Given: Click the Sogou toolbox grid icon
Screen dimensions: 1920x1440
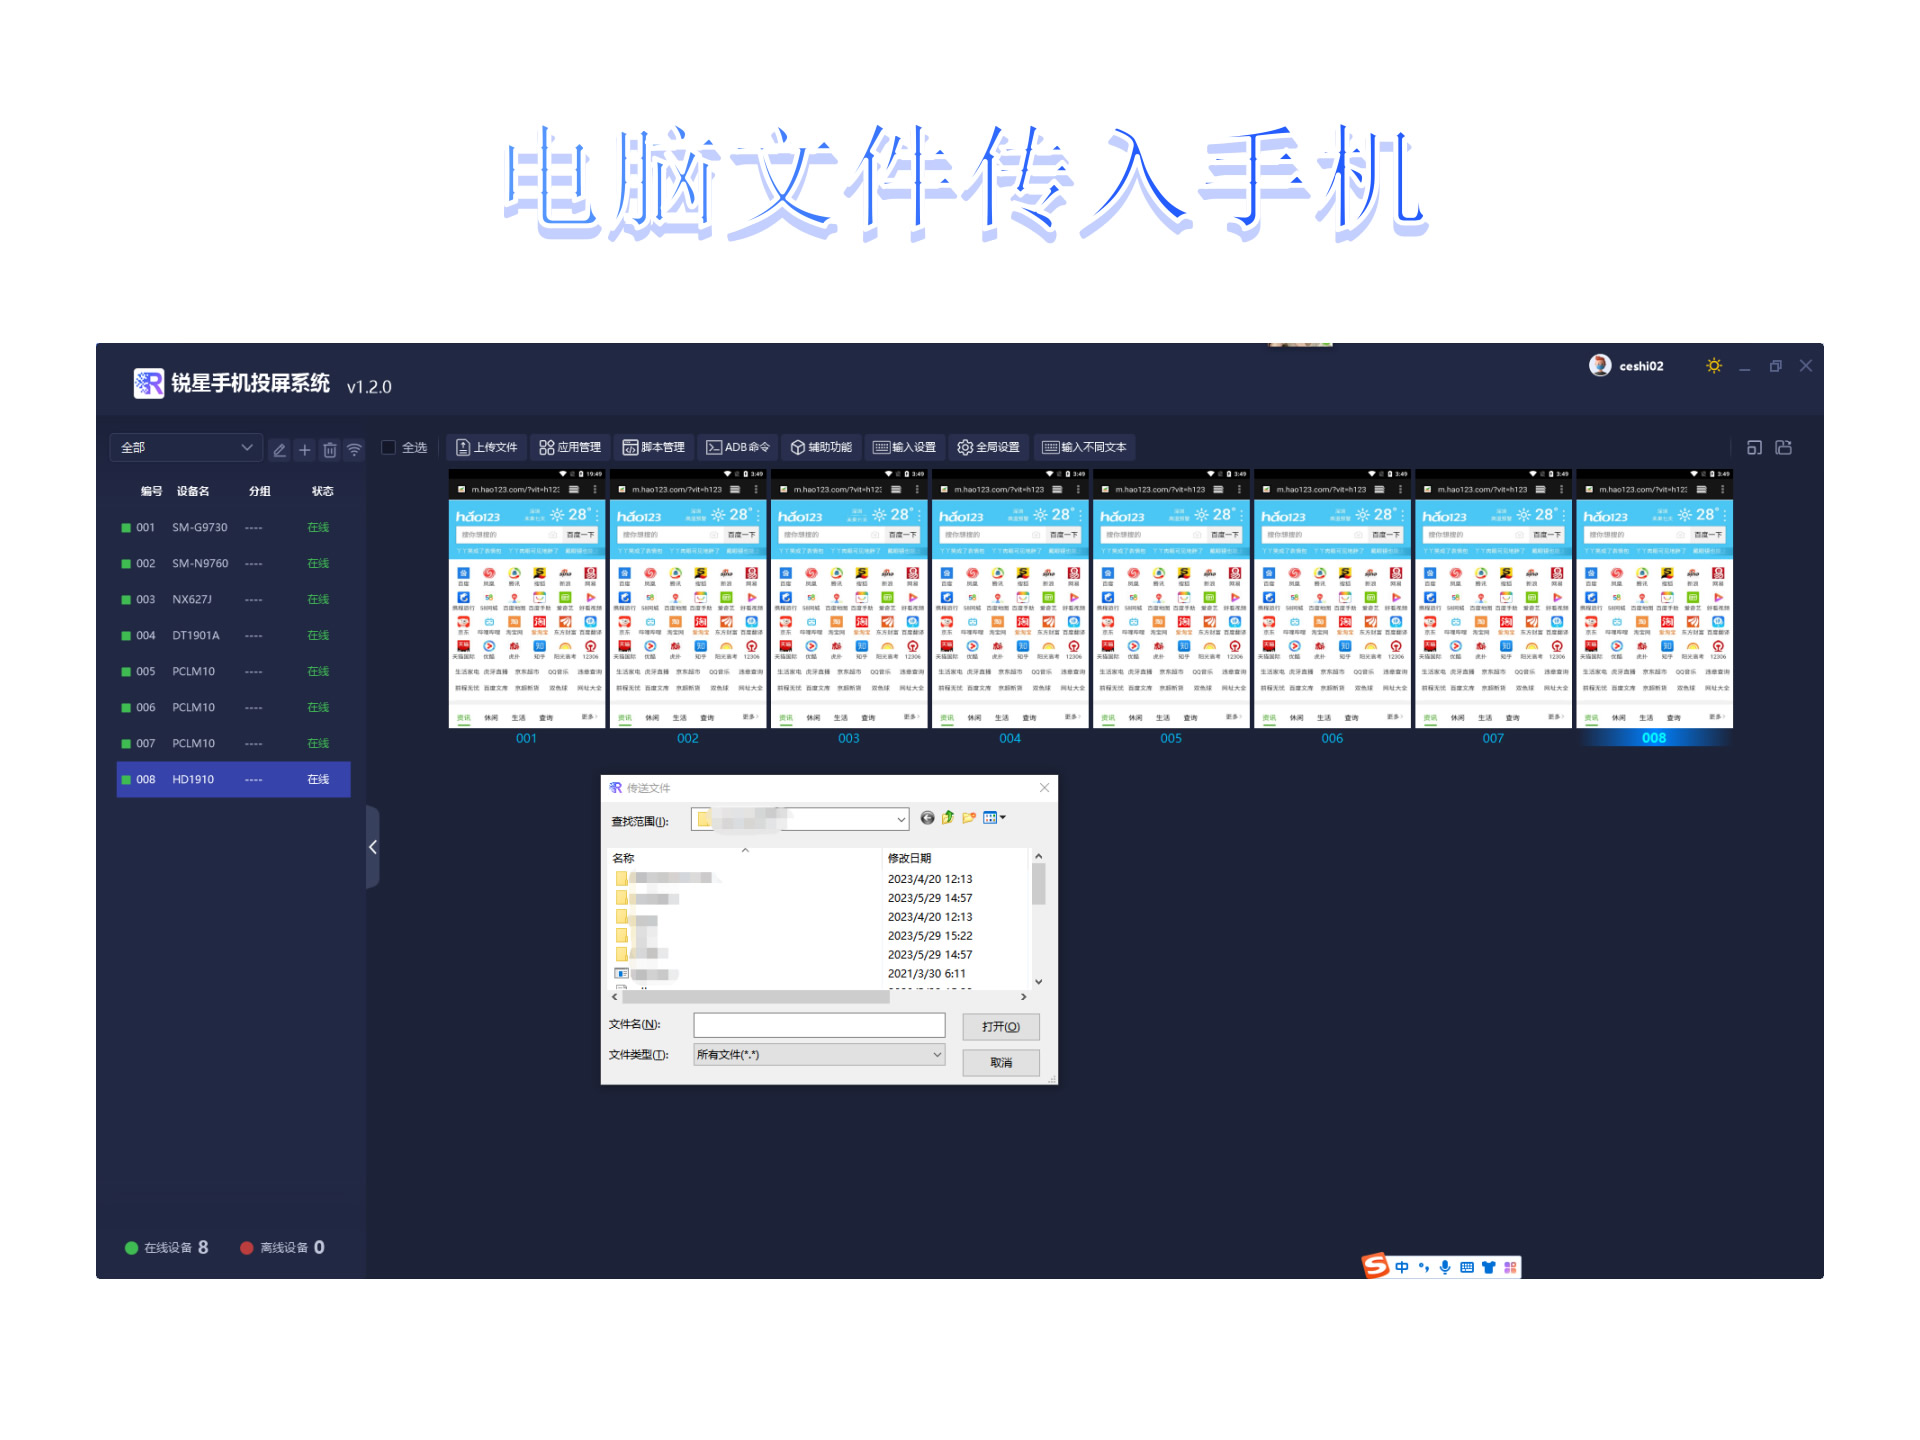Looking at the screenshot, I should tap(1510, 1267).
